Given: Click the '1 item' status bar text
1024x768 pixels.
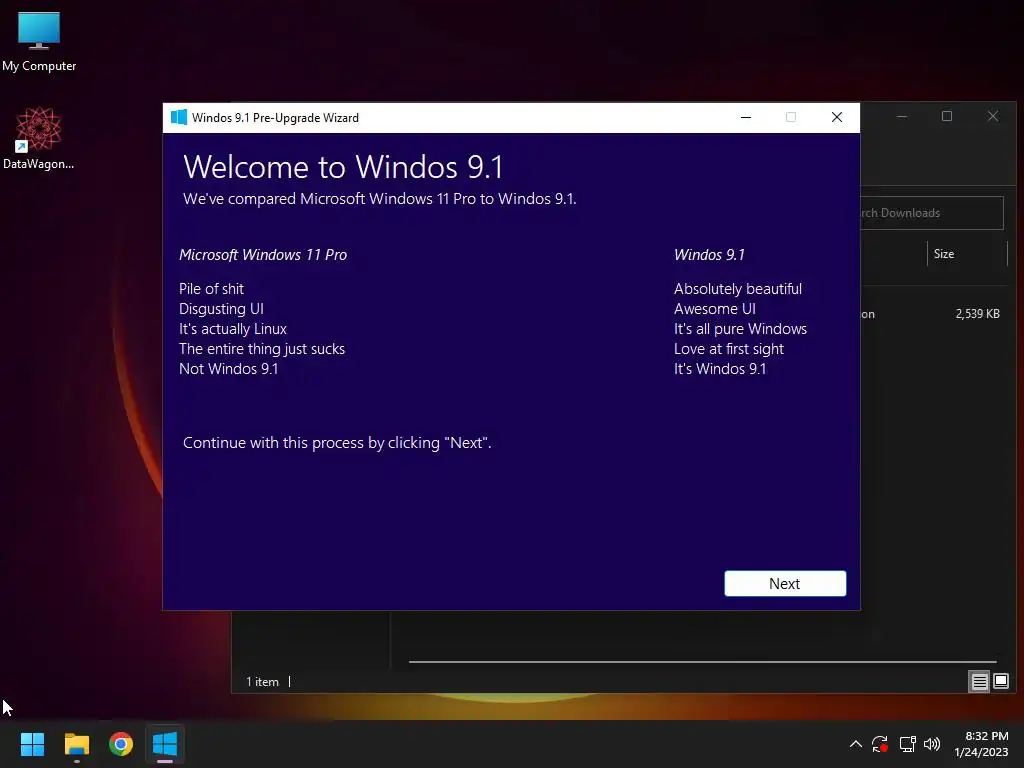Looking at the screenshot, I should [x=263, y=682].
